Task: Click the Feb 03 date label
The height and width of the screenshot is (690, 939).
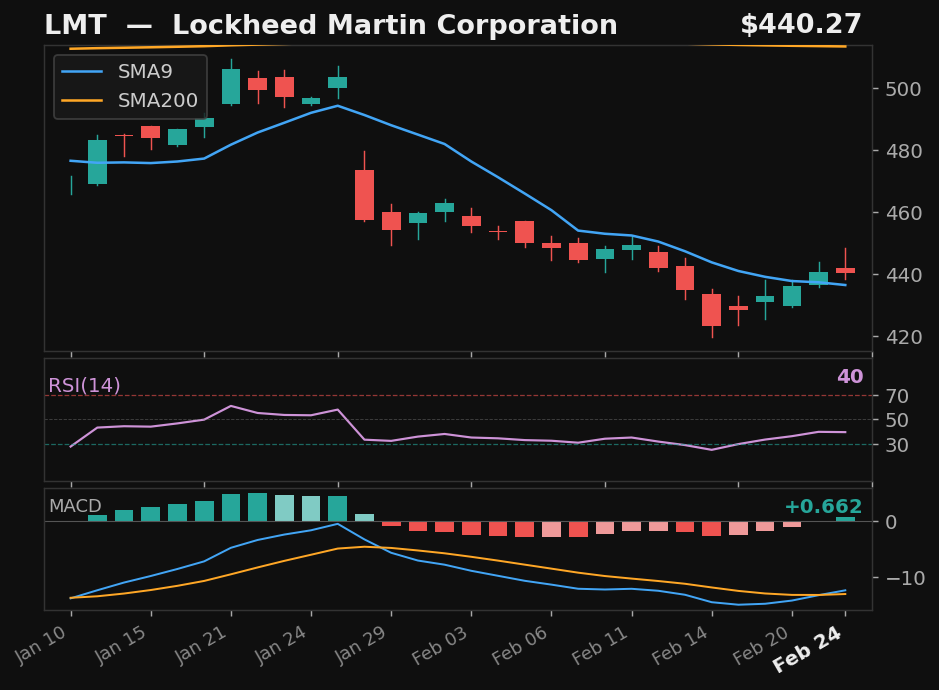Action: pos(440,646)
